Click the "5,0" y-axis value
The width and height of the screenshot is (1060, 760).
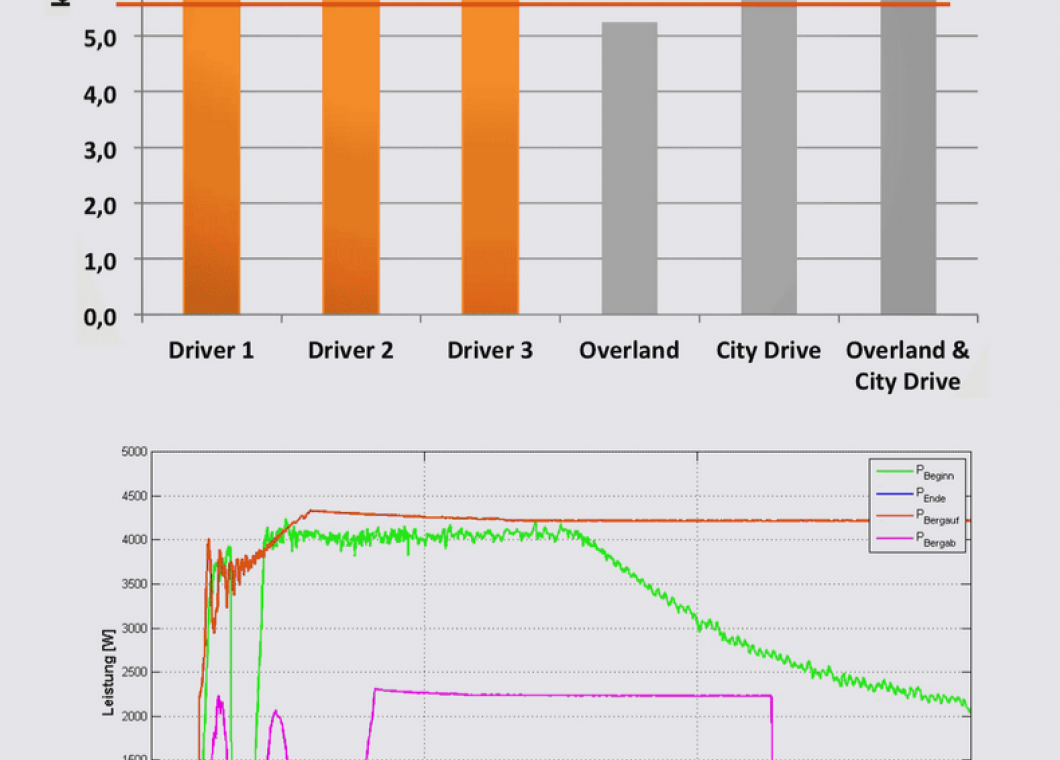[100, 39]
